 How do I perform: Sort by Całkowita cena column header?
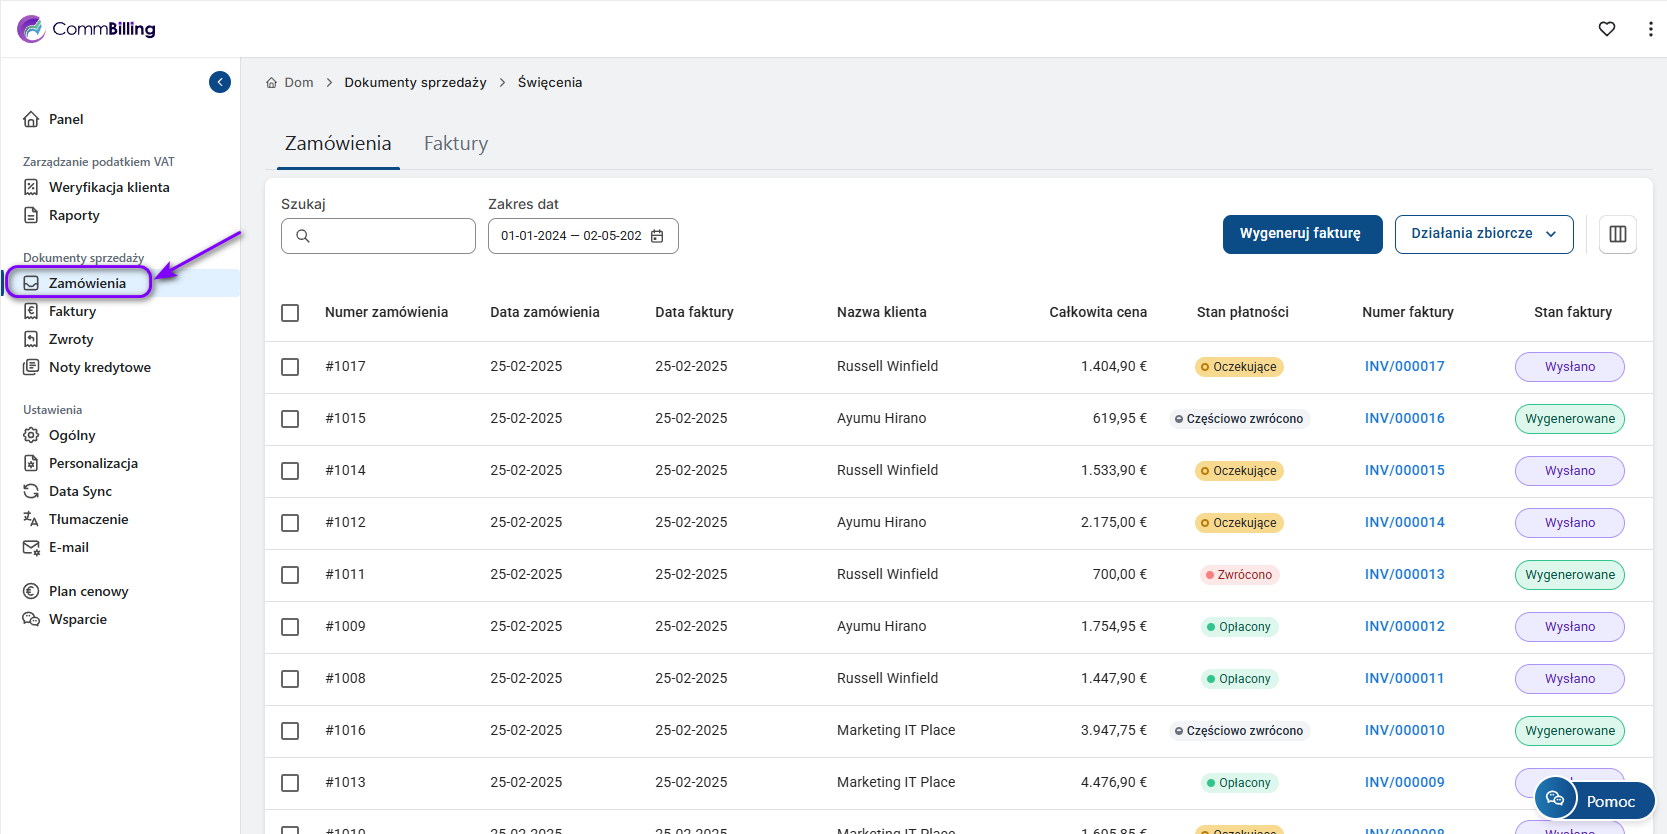[x=1097, y=312]
